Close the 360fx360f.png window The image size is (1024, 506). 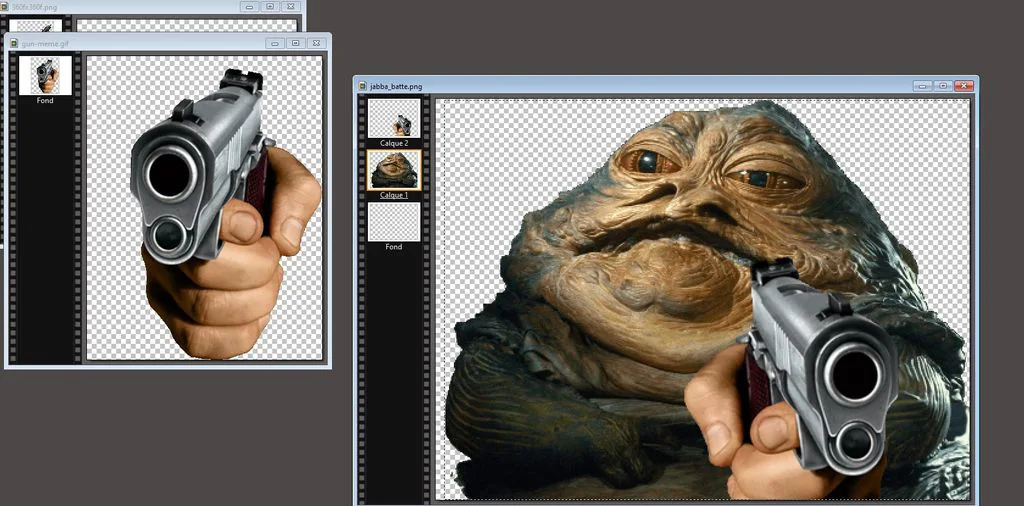click(291, 6)
